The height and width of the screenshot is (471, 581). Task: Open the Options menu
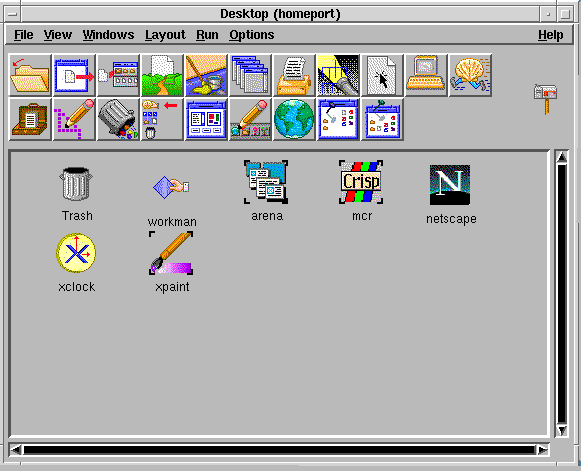252,35
